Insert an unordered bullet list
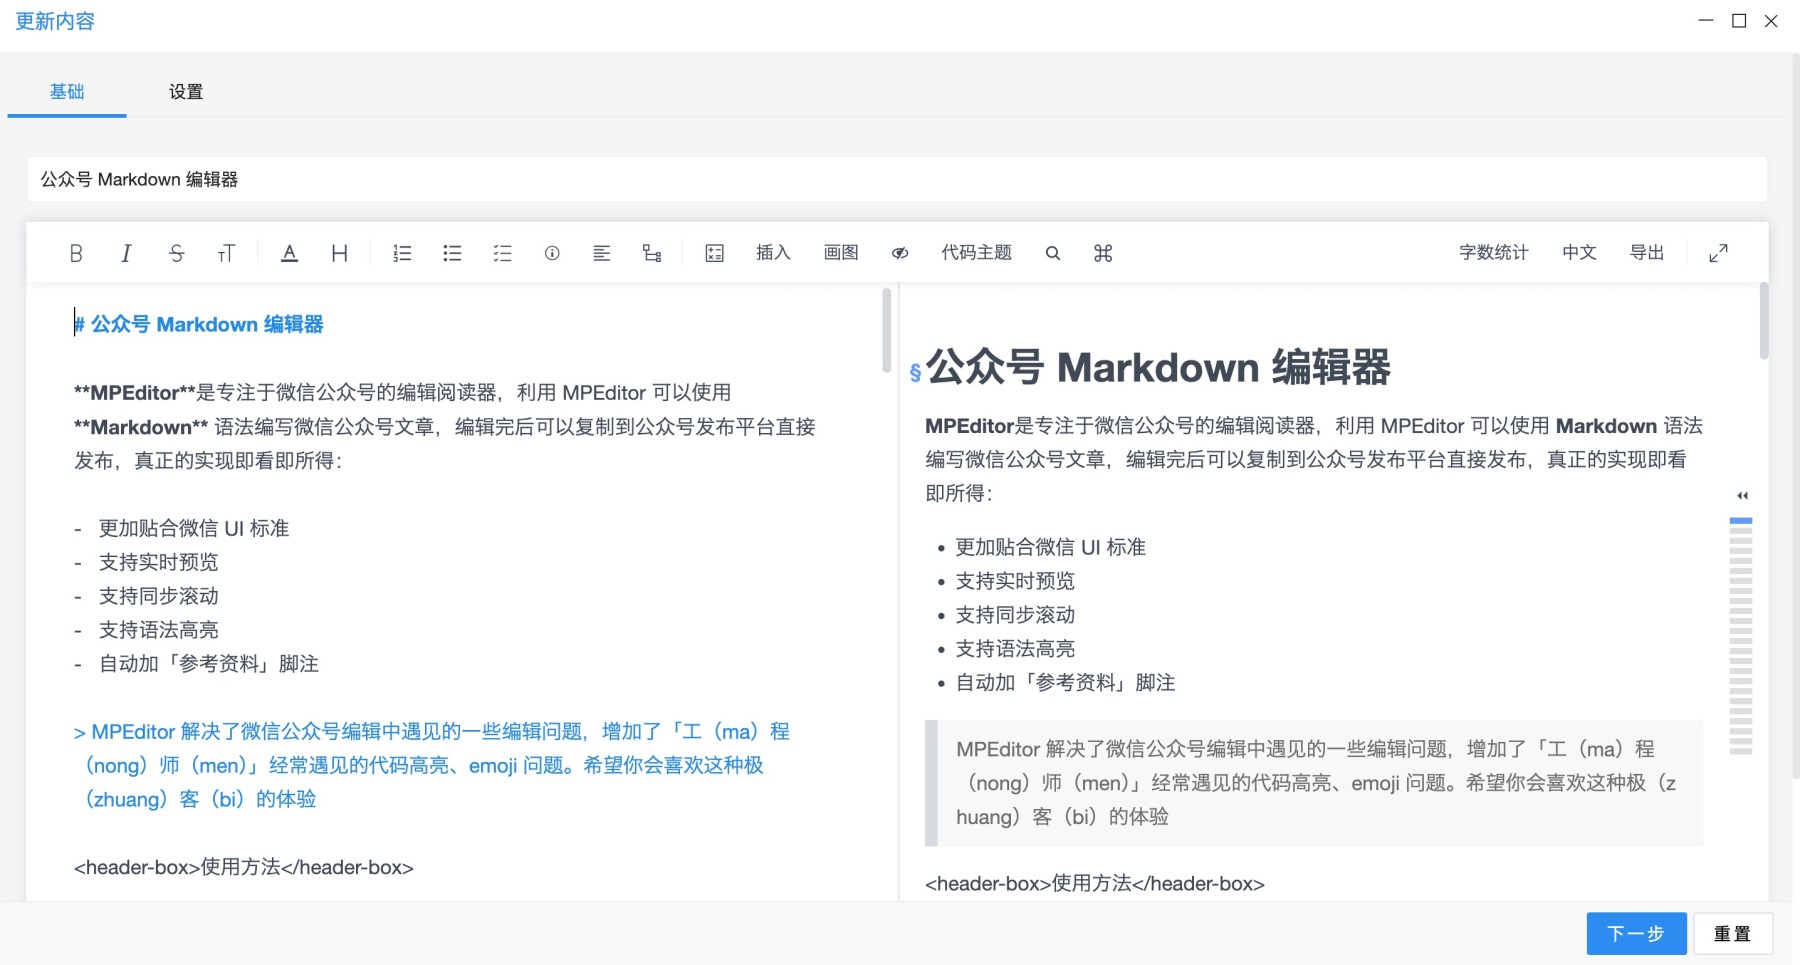The width and height of the screenshot is (1800, 965). [x=452, y=253]
